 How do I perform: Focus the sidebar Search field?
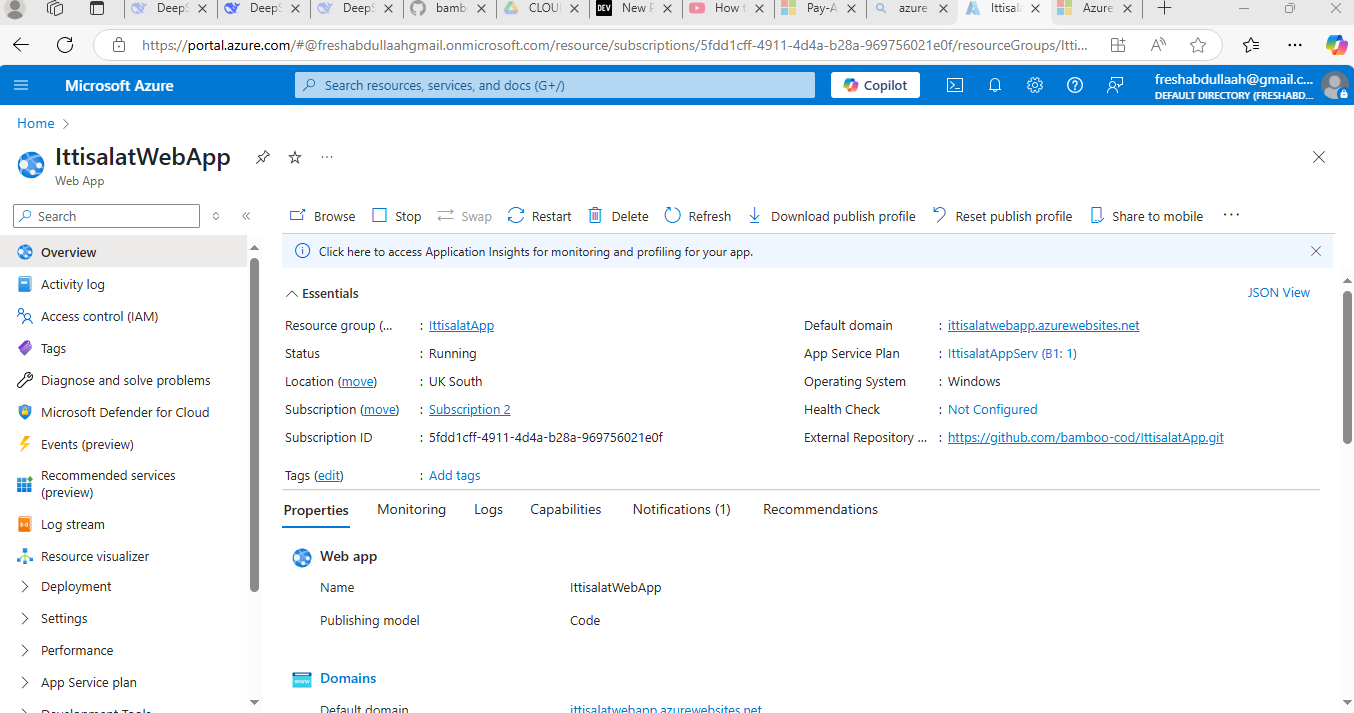(106, 216)
